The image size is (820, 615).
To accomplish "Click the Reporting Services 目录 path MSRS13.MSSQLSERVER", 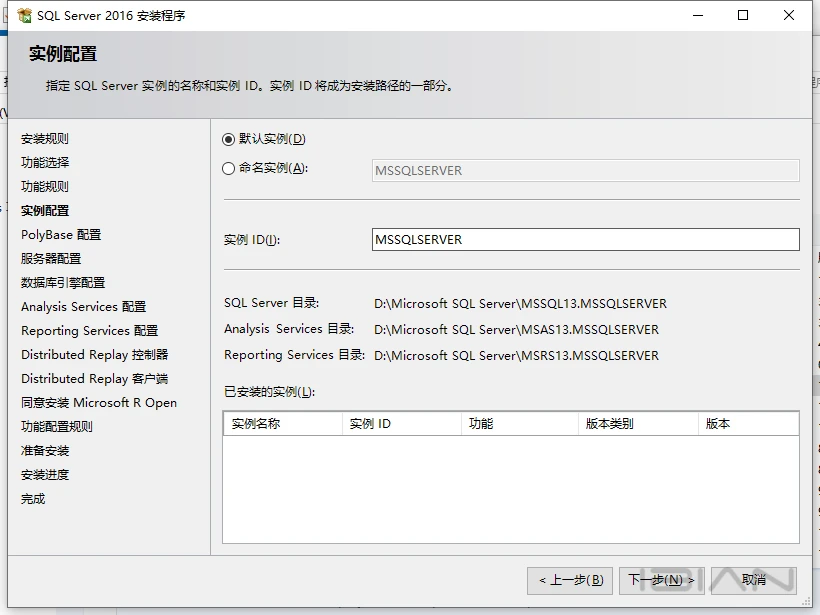I will (516, 356).
